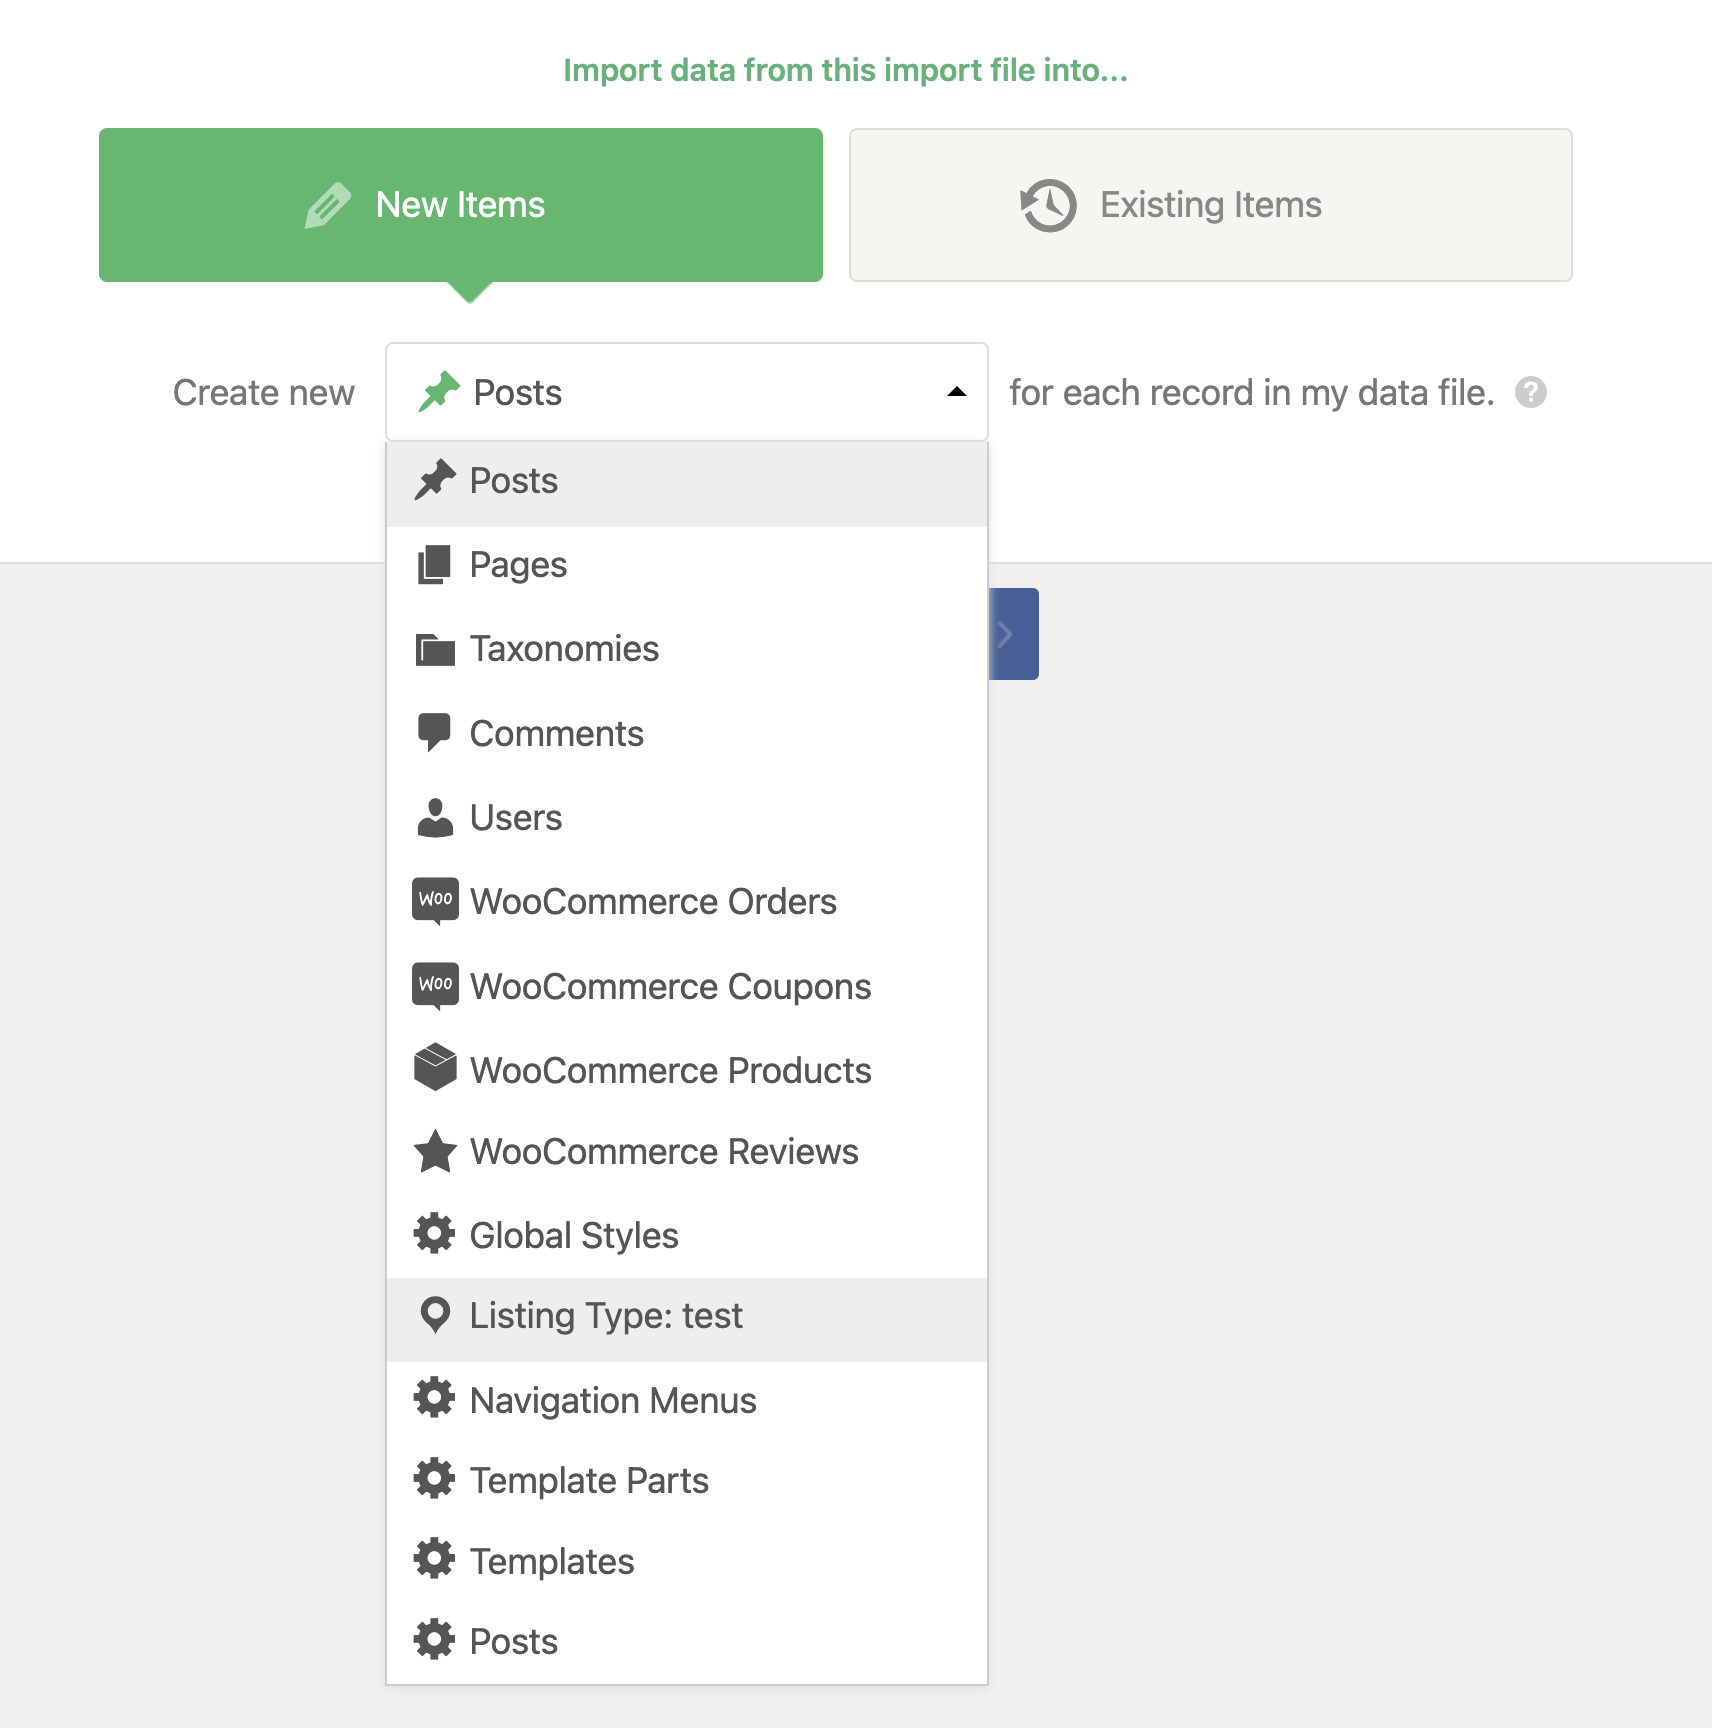Collapse the post type dropdown arrow
The image size is (1712, 1728).
click(x=956, y=392)
